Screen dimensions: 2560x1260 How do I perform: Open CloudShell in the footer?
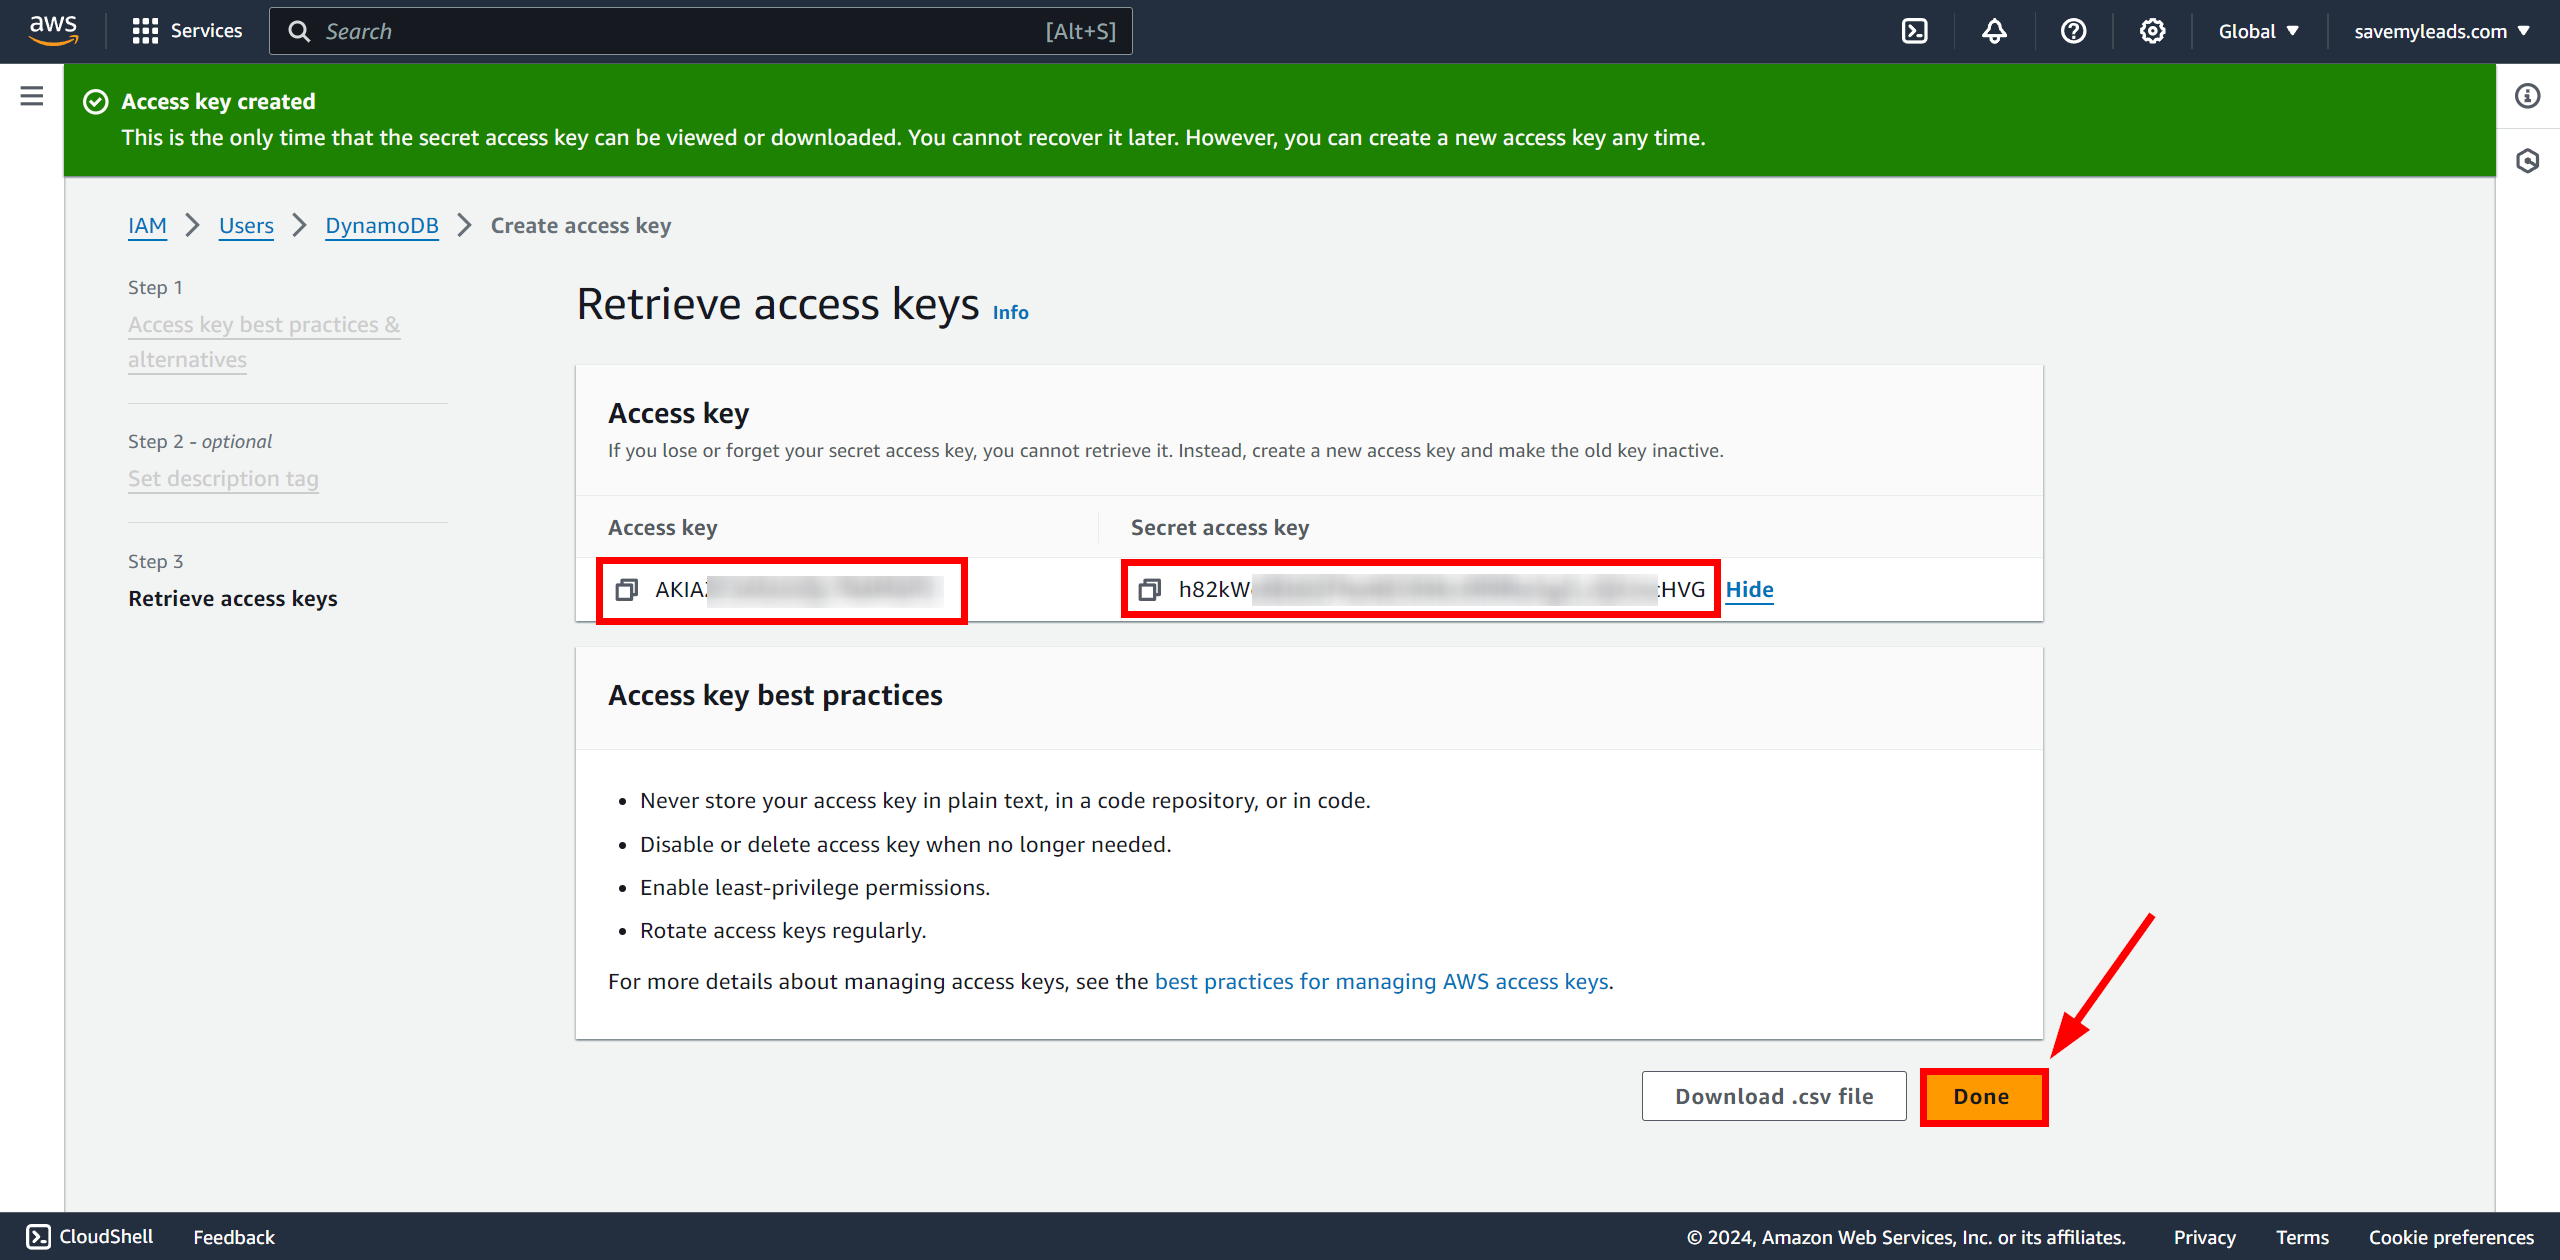(90, 1237)
